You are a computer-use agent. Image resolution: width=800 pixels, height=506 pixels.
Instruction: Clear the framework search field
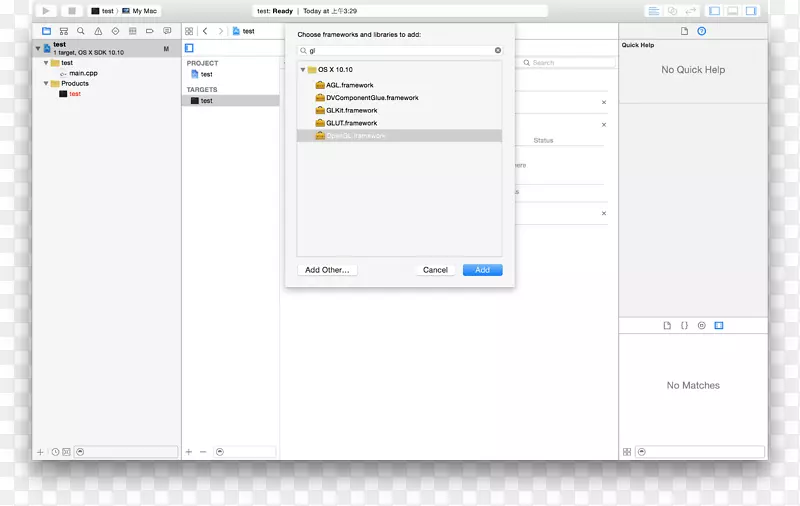coord(498,50)
